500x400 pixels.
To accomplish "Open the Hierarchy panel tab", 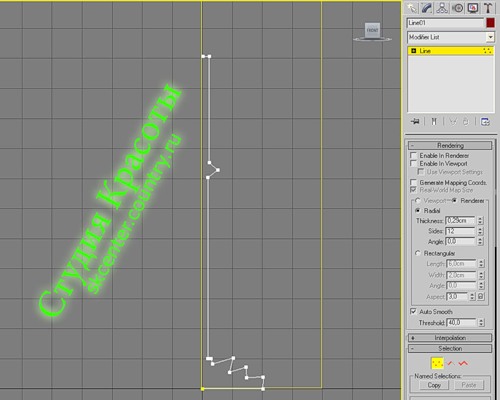I will point(442,8).
